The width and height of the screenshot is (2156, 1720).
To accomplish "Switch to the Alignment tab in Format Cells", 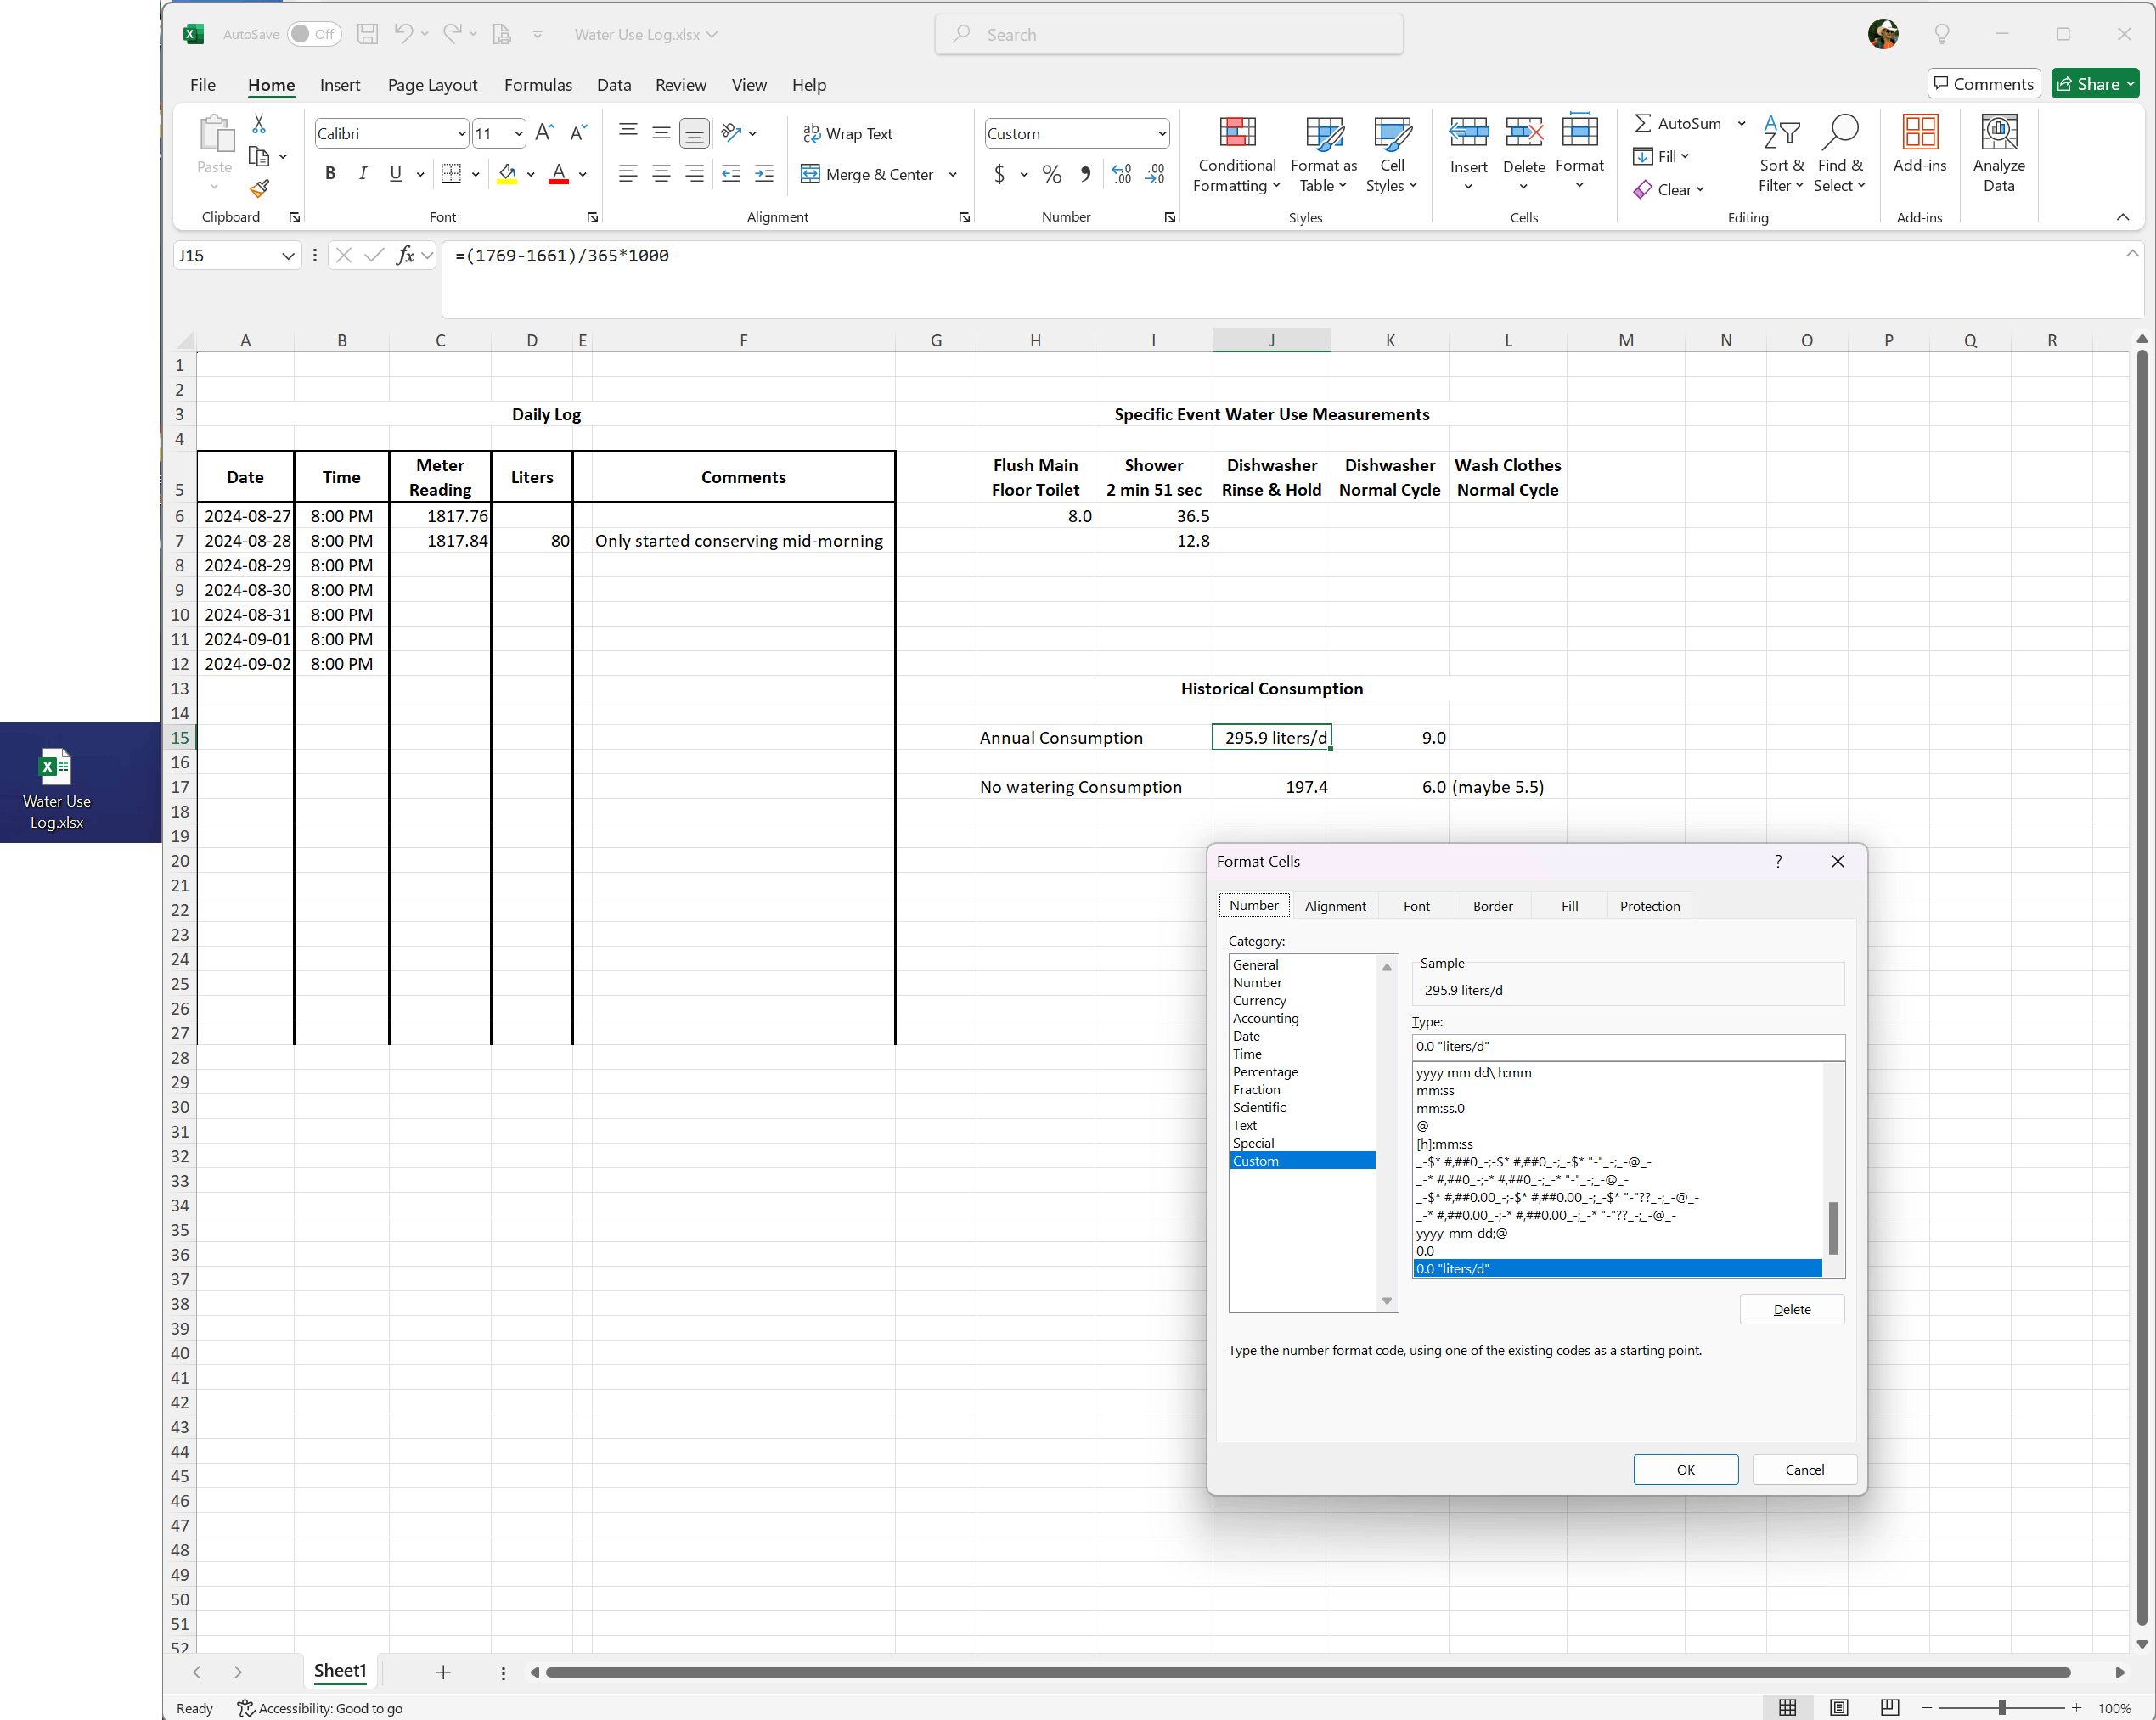I will click(x=1334, y=906).
